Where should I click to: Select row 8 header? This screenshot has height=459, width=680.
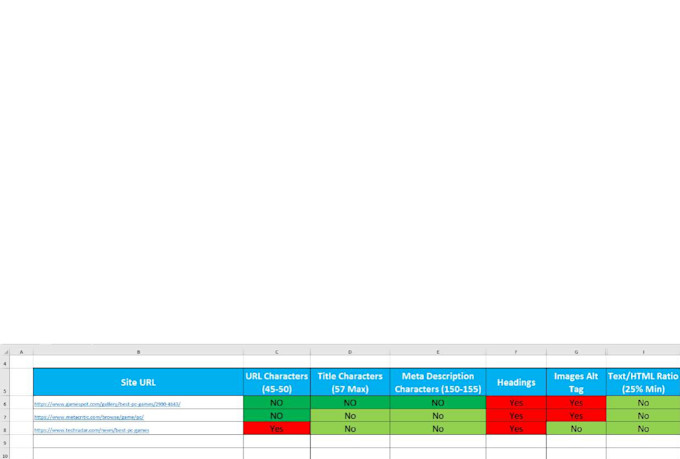coord(5,429)
